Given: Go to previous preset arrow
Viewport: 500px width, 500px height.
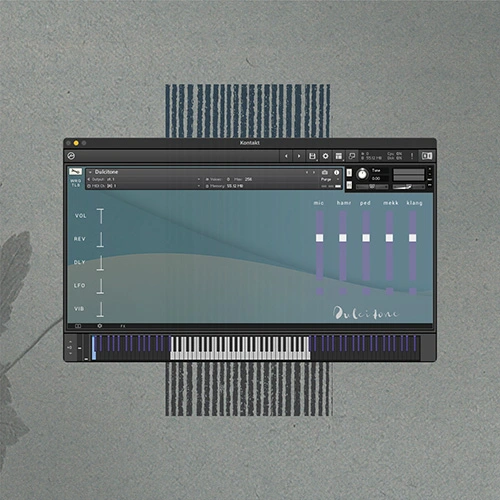Looking at the screenshot, I should (307, 172).
